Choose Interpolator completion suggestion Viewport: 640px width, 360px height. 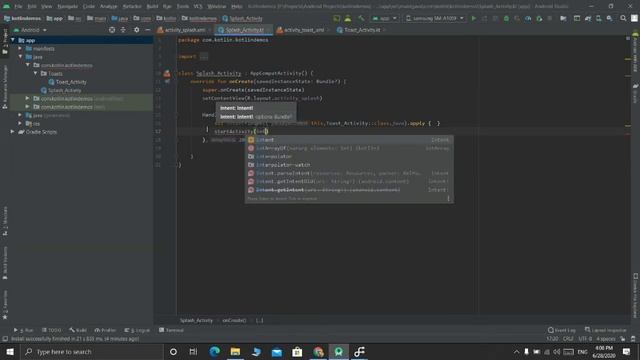pos(349,156)
